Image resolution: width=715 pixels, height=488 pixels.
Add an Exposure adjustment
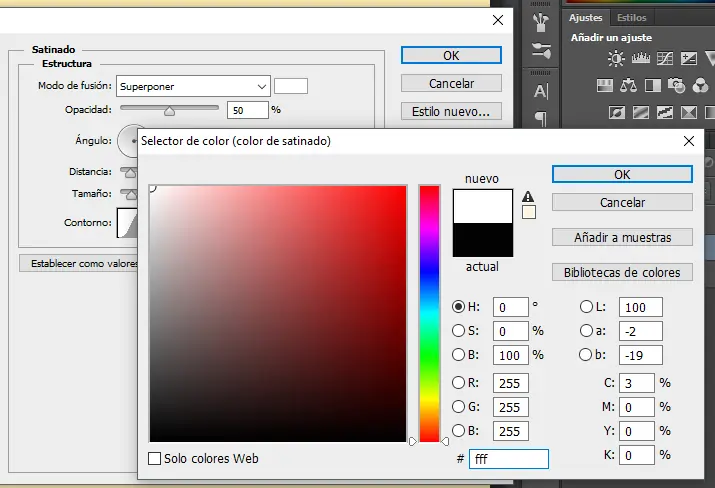pyautogui.click(x=689, y=59)
